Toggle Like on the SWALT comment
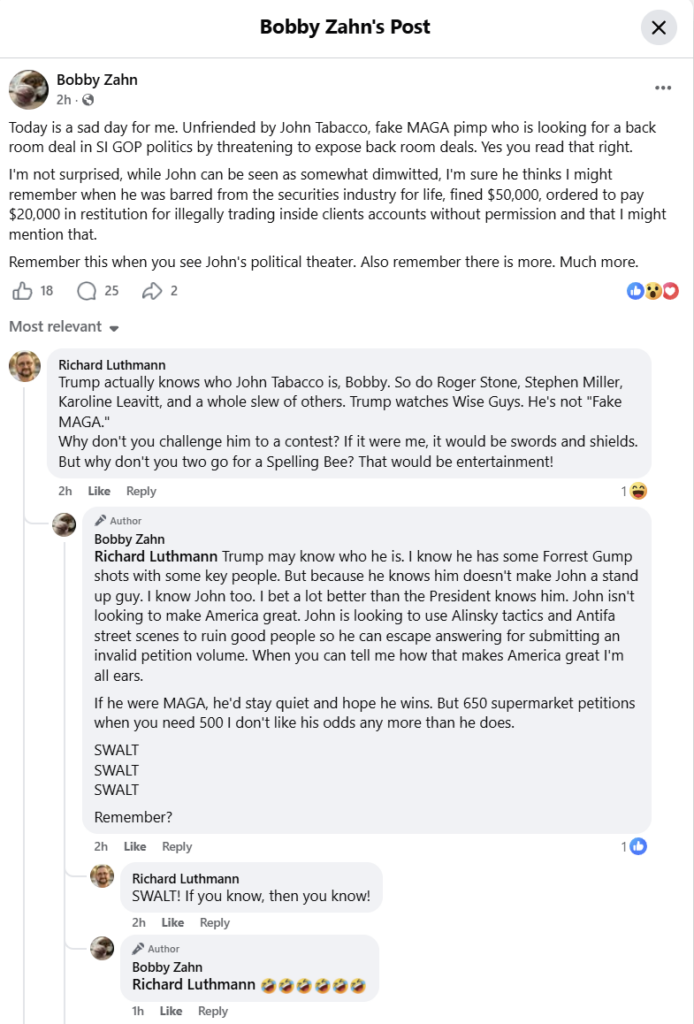The image size is (694, 1024). pyautogui.click(x=172, y=922)
